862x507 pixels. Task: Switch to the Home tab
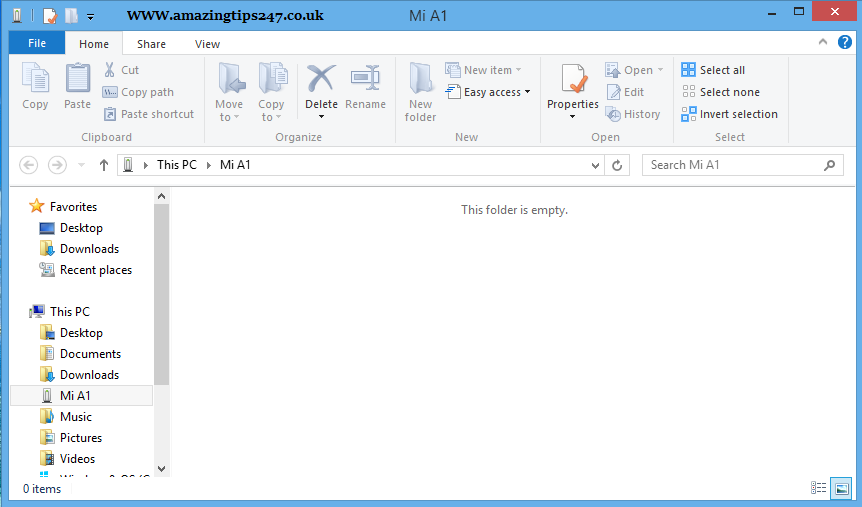pyautogui.click(x=93, y=44)
